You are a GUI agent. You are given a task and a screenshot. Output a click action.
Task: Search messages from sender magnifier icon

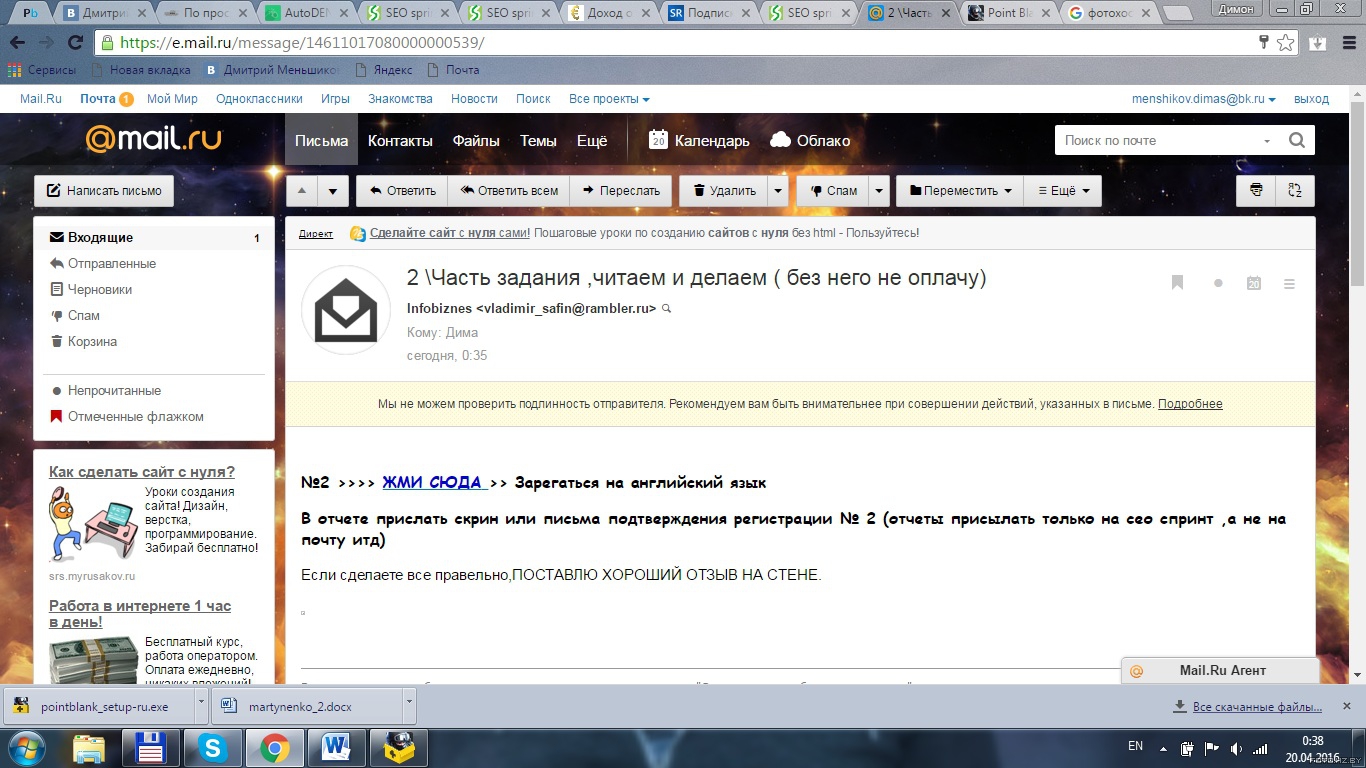click(x=667, y=309)
